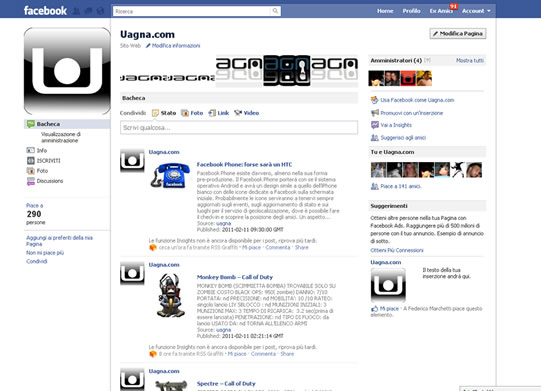Click Mostra tutti administrators link
The width and height of the screenshot is (541, 391).
[470, 60]
